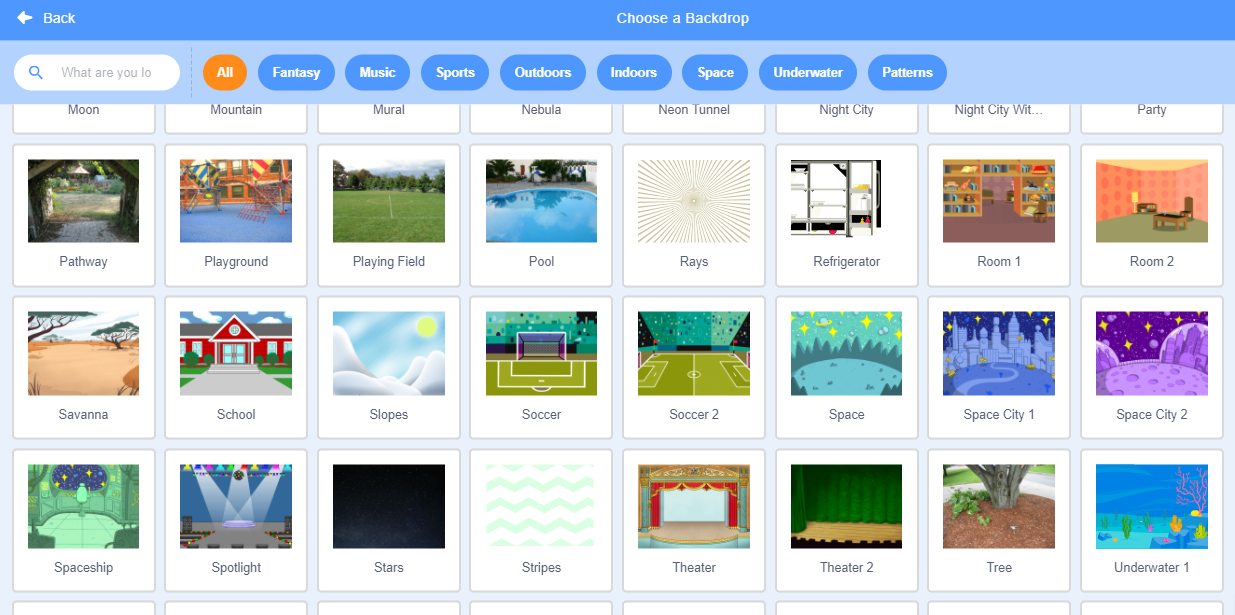
Task: Pick the Spaceship backdrop image
Action: click(x=84, y=506)
